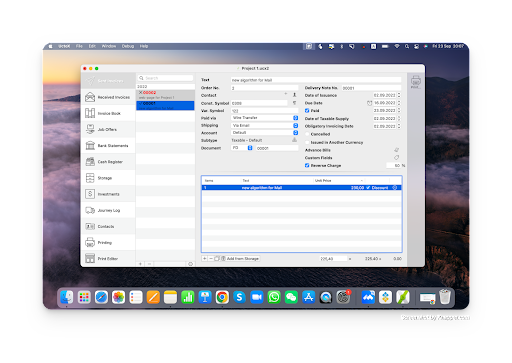This screenshot has height=363, width=512.
Task: Click the contact person icon
Action: 294,95
